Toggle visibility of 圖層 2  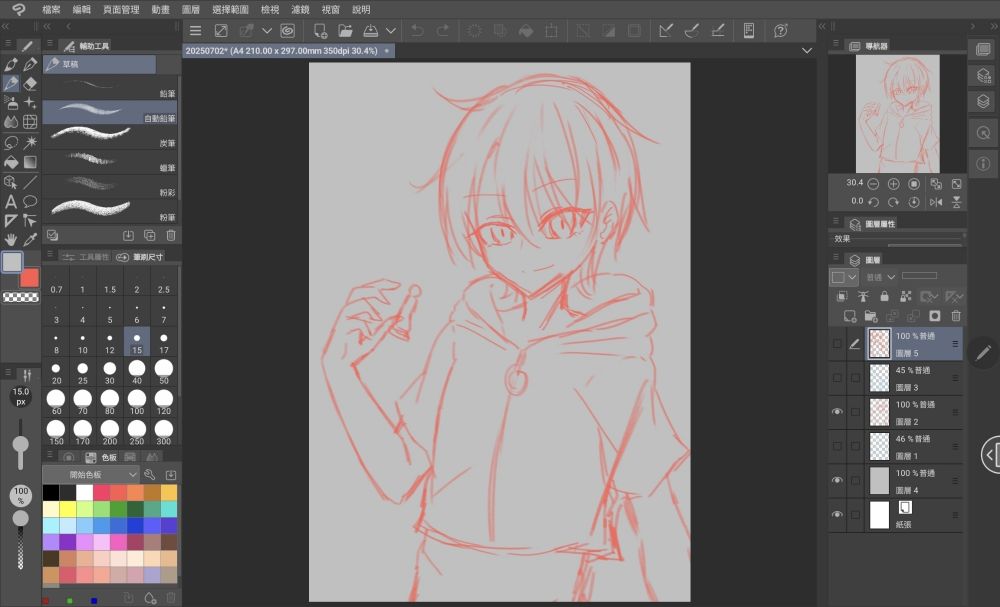point(837,412)
